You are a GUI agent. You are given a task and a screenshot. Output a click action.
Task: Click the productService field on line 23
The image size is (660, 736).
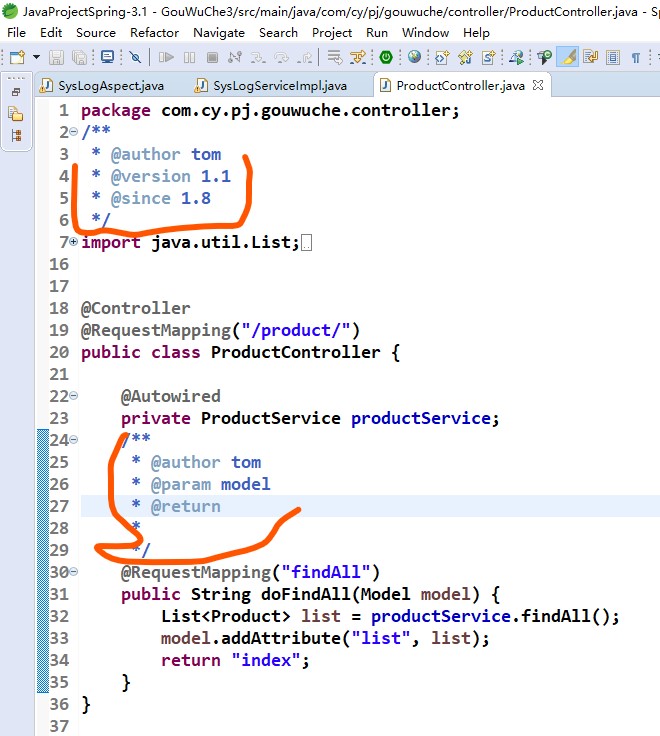pos(421,418)
